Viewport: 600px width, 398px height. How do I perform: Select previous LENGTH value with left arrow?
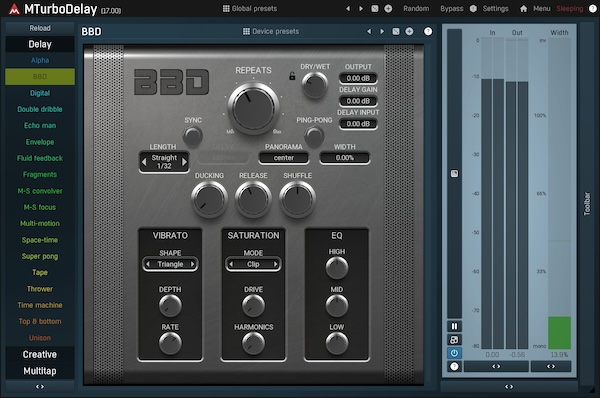(x=144, y=162)
